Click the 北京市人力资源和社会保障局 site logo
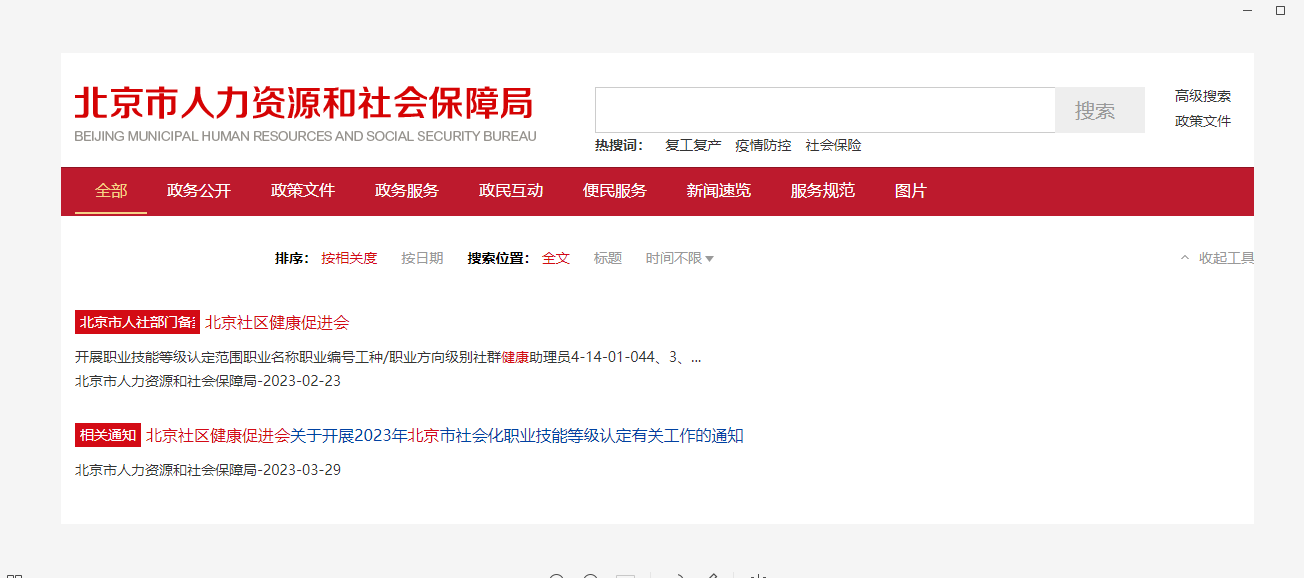Image resolution: width=1304 pixels, height=578 pixels. click(x=305, y=112)
